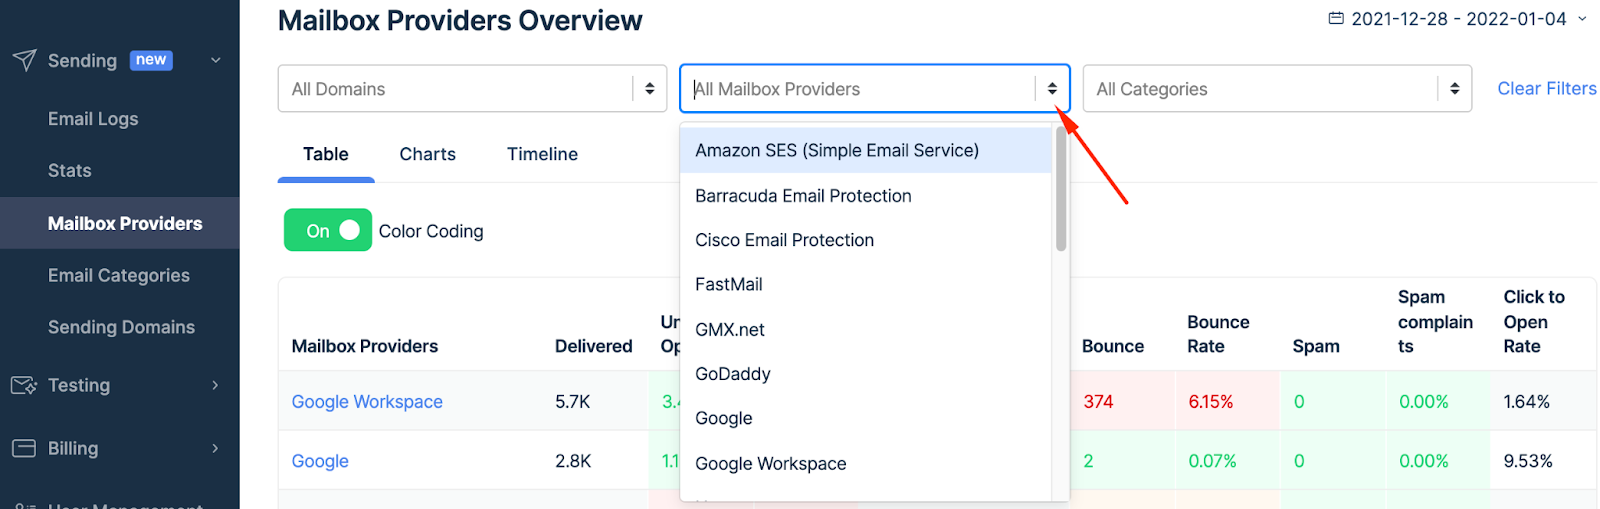Screen dimensions: 1600x509
Task: Click the Click to Open Rate header
Action: 1534,322
